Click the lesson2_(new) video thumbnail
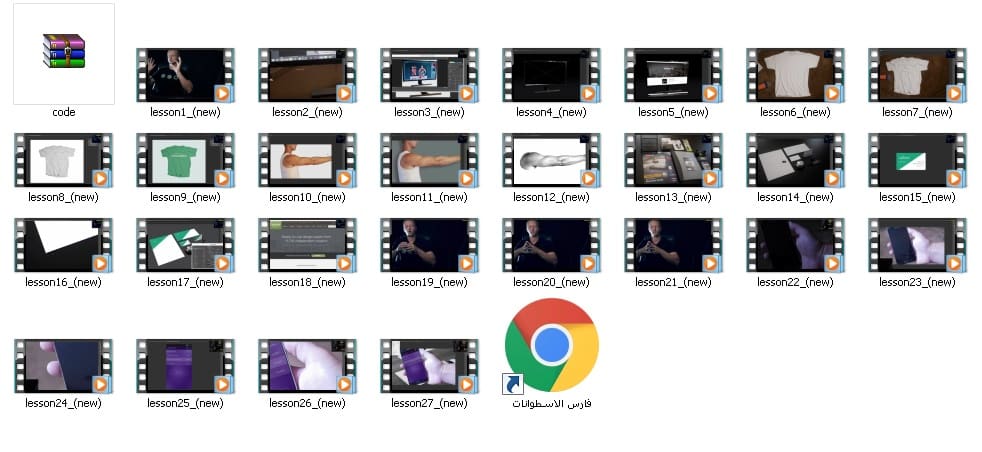 (x=308, y=76)
